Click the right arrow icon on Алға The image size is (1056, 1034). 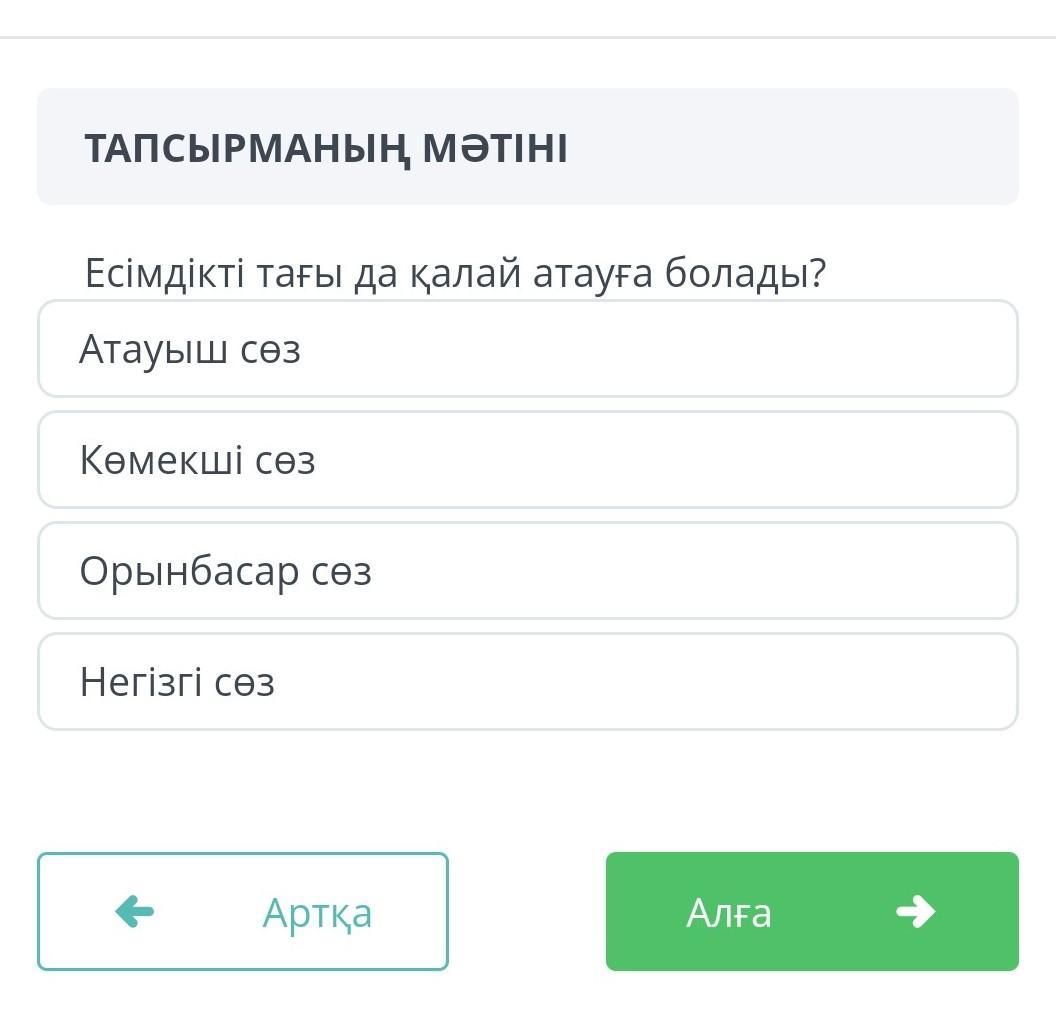pos(915,911)
